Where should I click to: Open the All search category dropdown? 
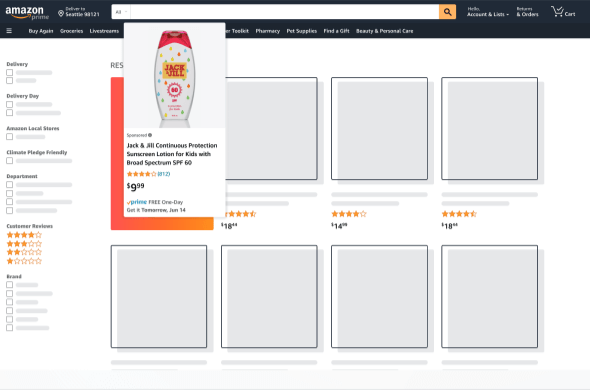[121, 12]
